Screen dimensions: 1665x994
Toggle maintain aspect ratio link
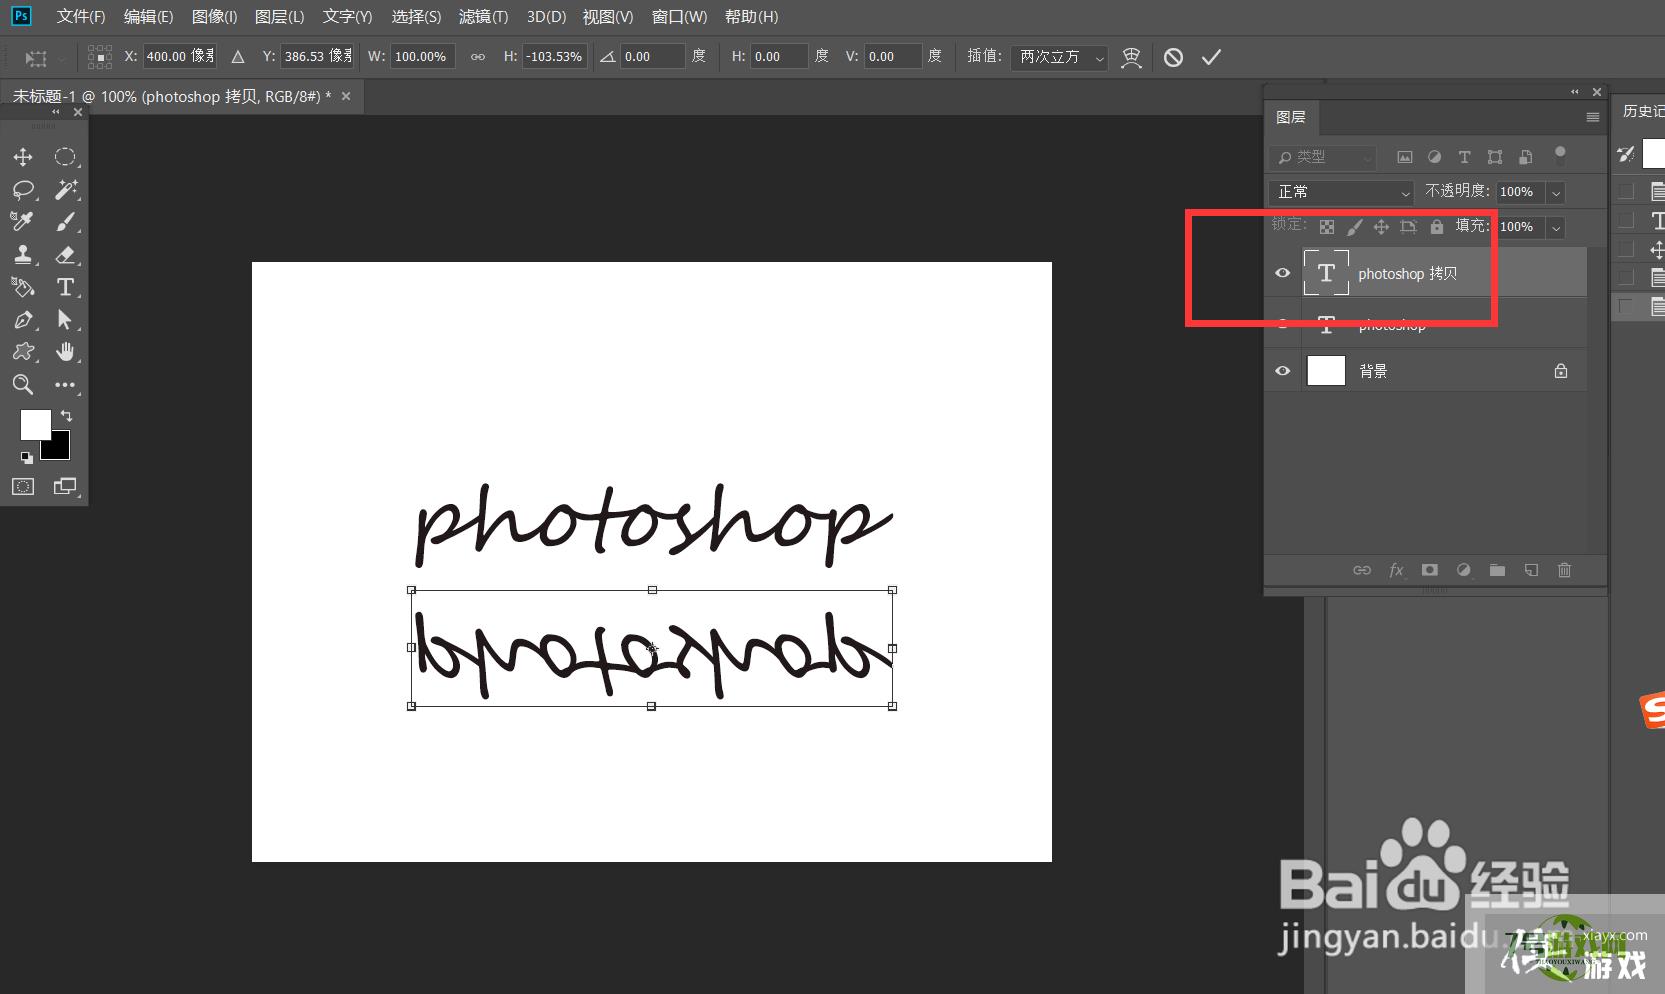pyautogui.click(x=478, y=57)
